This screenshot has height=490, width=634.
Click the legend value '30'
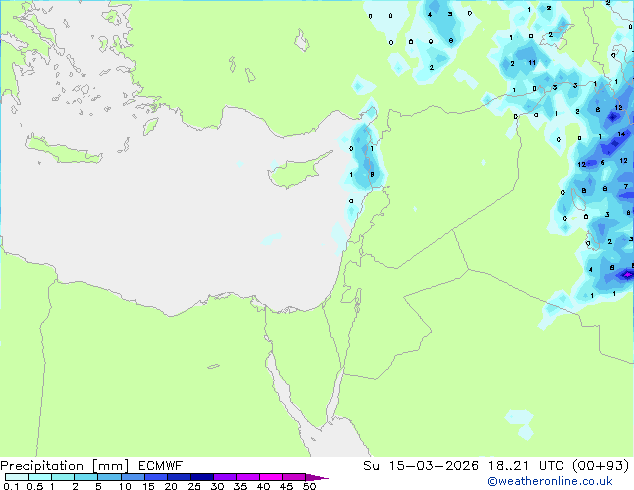coord(217,486)
